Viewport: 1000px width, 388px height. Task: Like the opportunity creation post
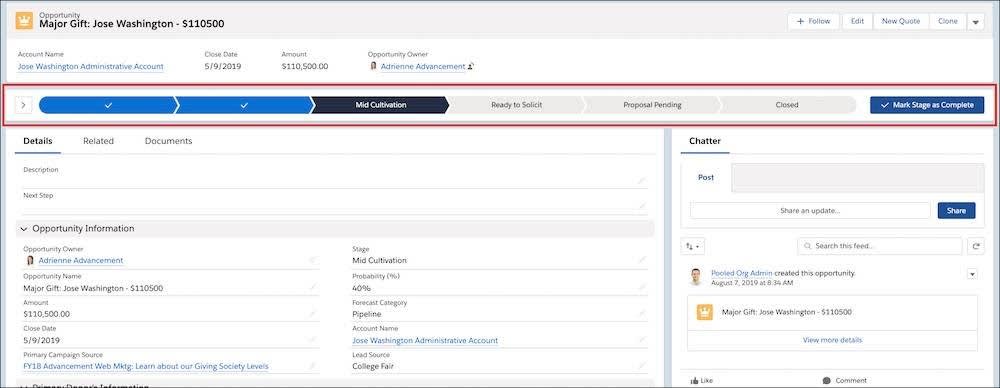click(702, 380)
